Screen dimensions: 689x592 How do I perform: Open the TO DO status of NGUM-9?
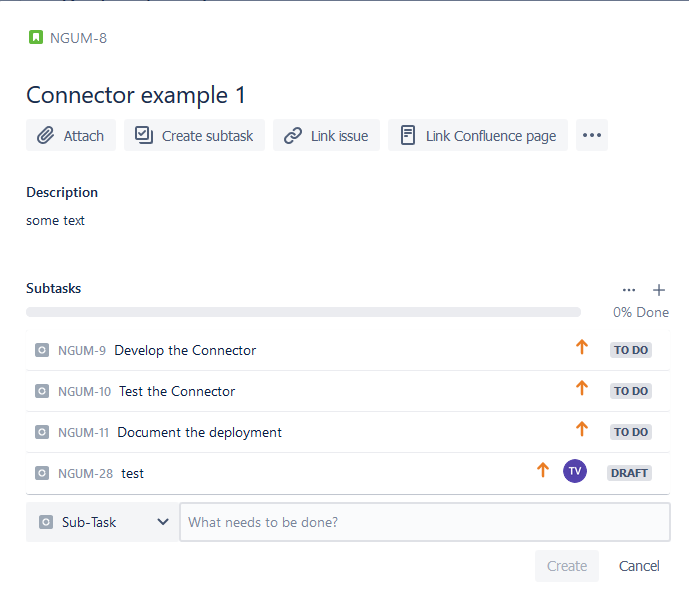pos(631,350)
